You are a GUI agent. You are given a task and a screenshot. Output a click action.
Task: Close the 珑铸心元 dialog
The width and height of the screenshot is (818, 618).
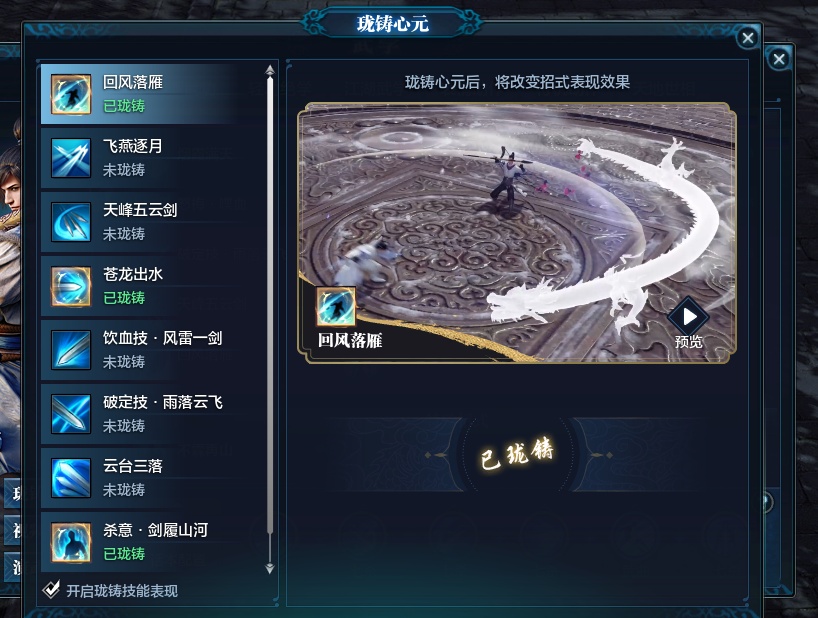click(x=748, y=38)
